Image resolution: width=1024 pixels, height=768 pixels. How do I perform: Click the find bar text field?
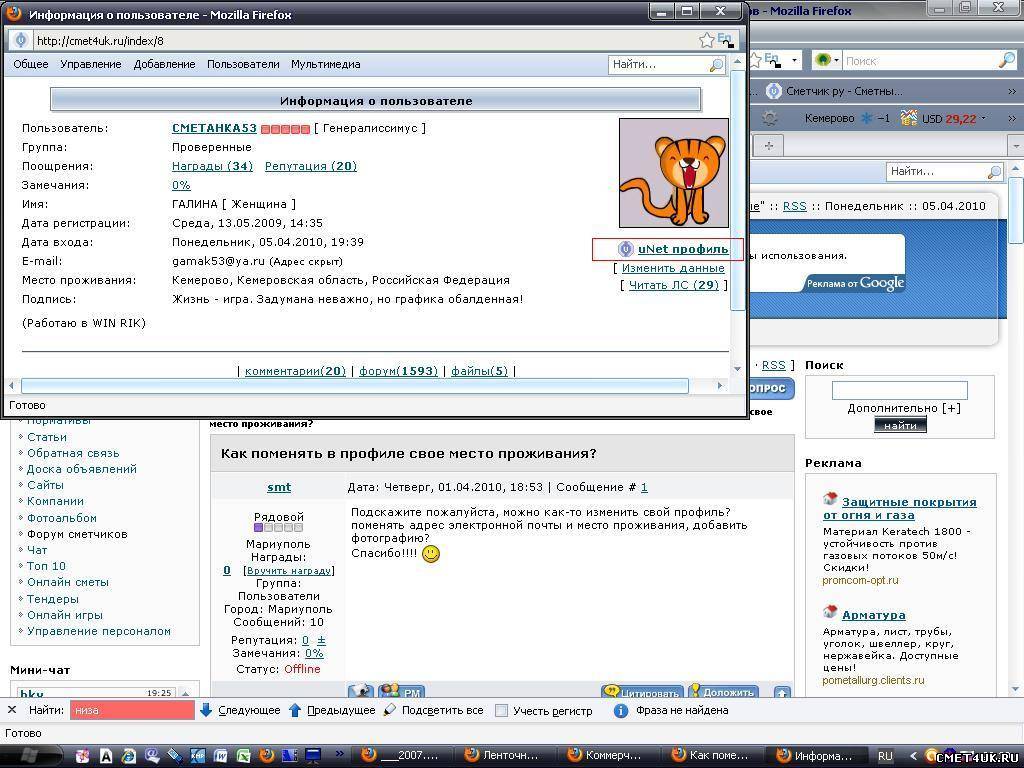132,710
